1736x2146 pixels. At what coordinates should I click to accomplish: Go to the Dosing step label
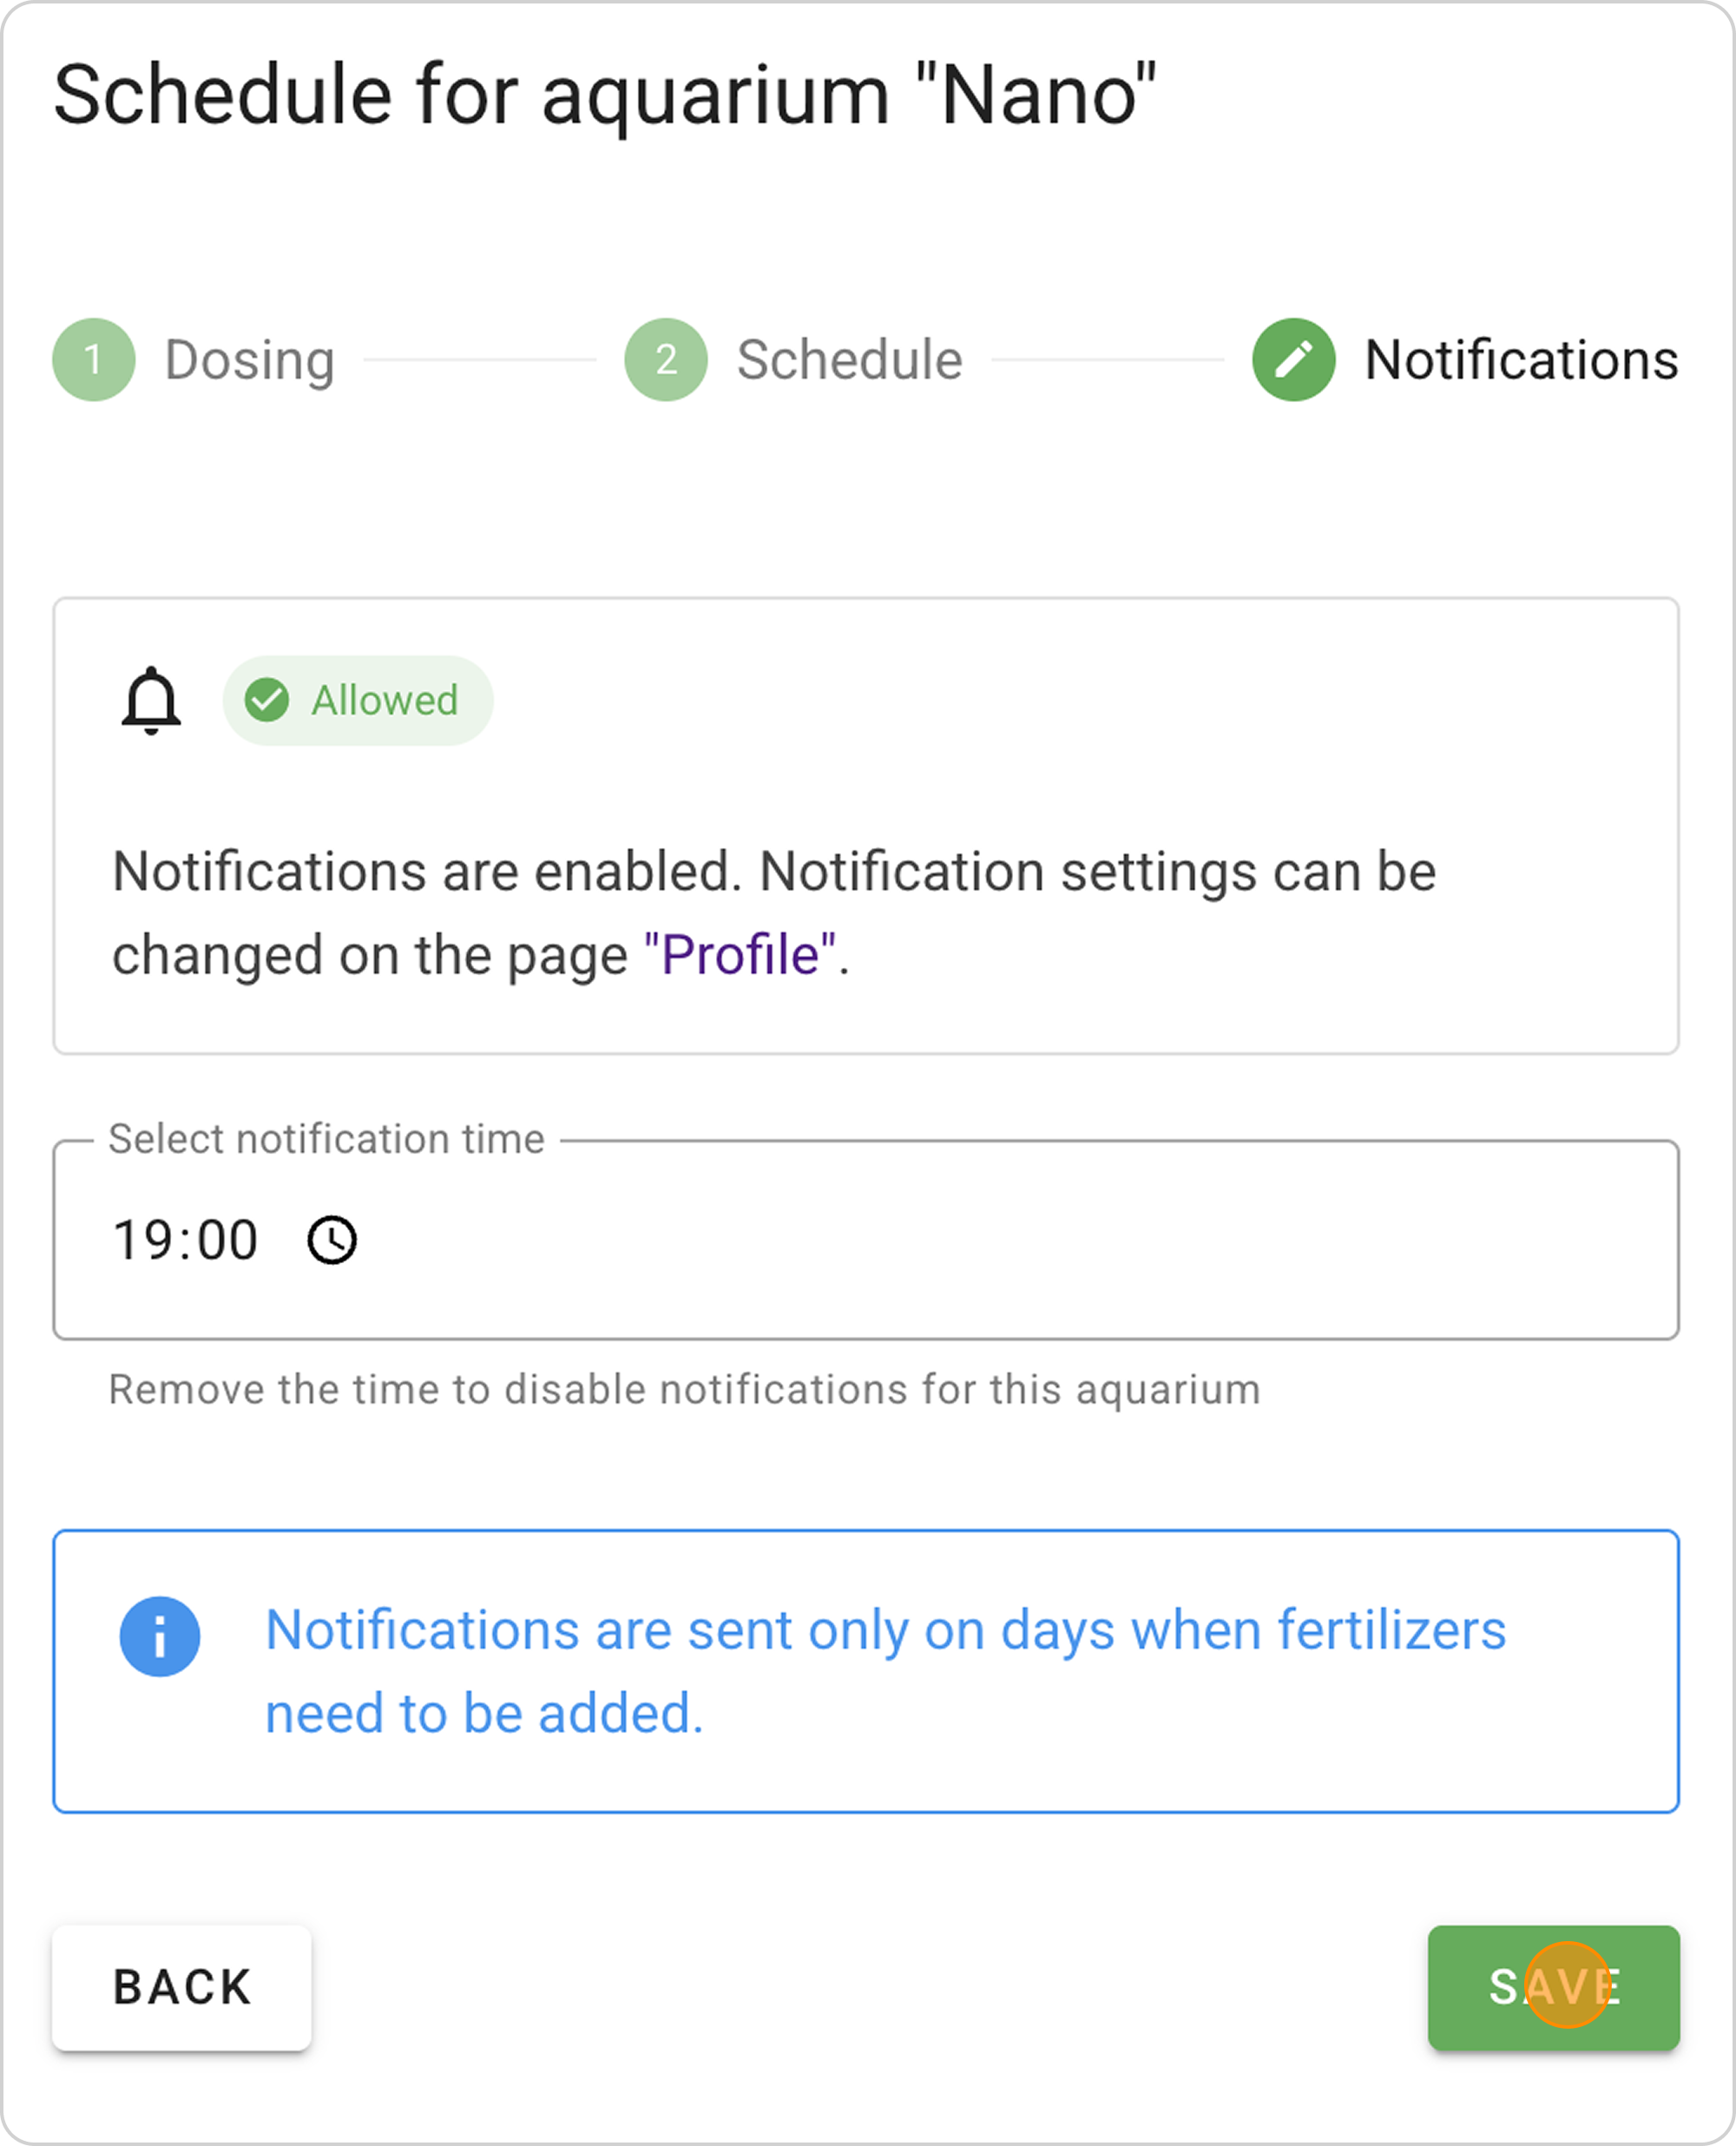pyautogui.click(x=249, y=360)
